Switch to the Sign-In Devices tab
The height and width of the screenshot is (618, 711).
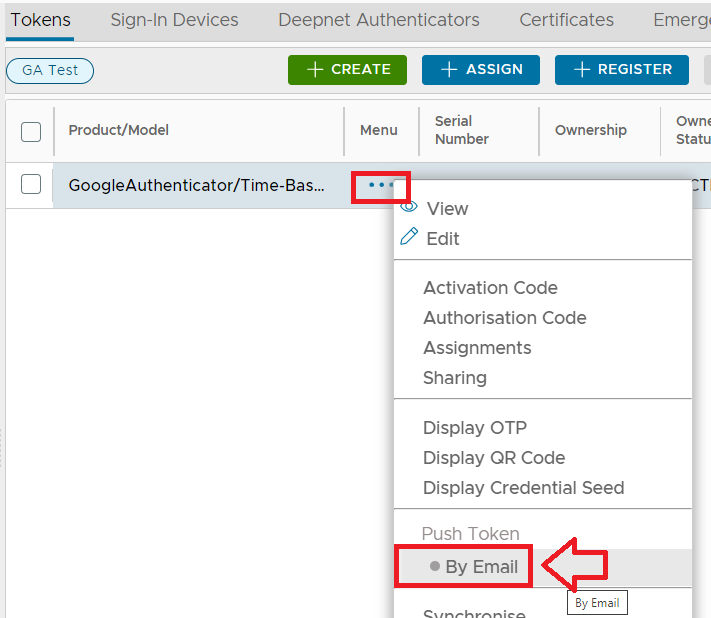click(x=174, y=20)
